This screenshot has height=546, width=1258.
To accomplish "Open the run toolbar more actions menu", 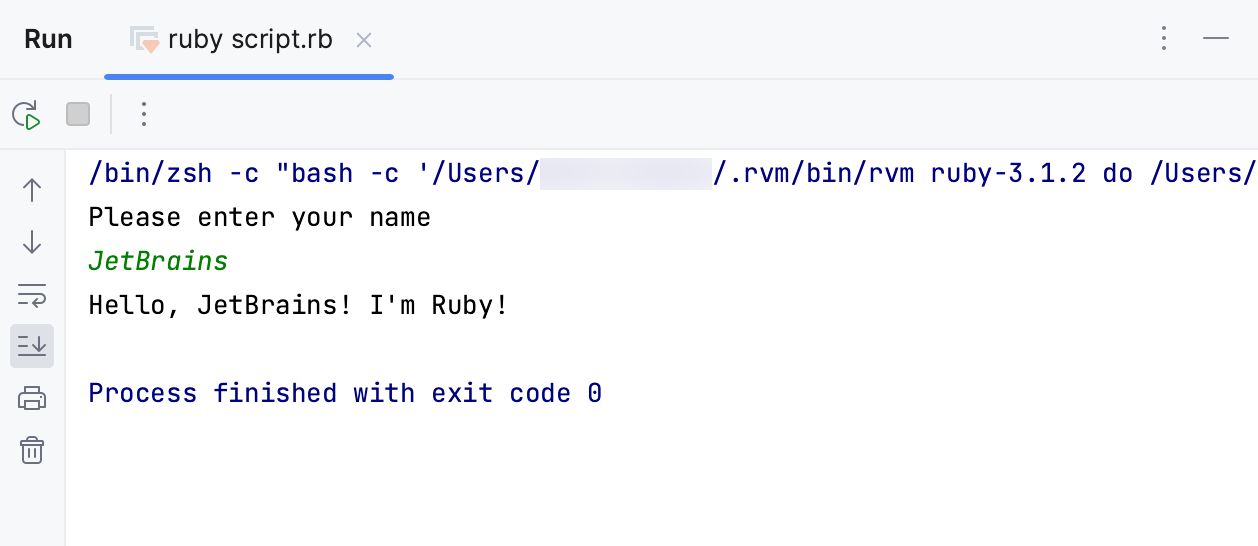I will (144, 115).
